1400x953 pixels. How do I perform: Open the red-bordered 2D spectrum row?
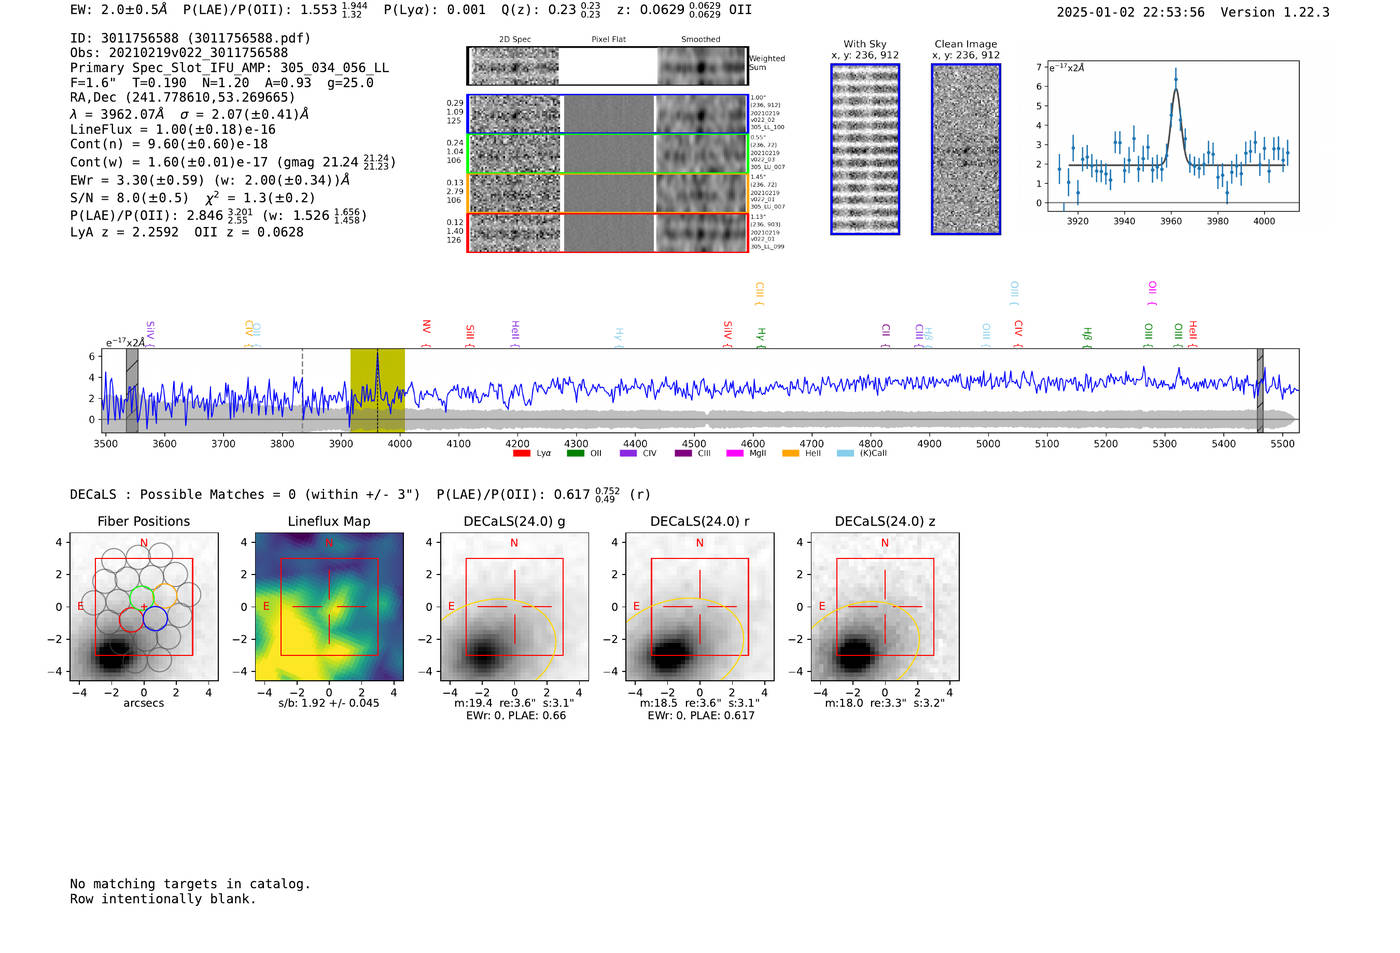[x=607, y=232]
